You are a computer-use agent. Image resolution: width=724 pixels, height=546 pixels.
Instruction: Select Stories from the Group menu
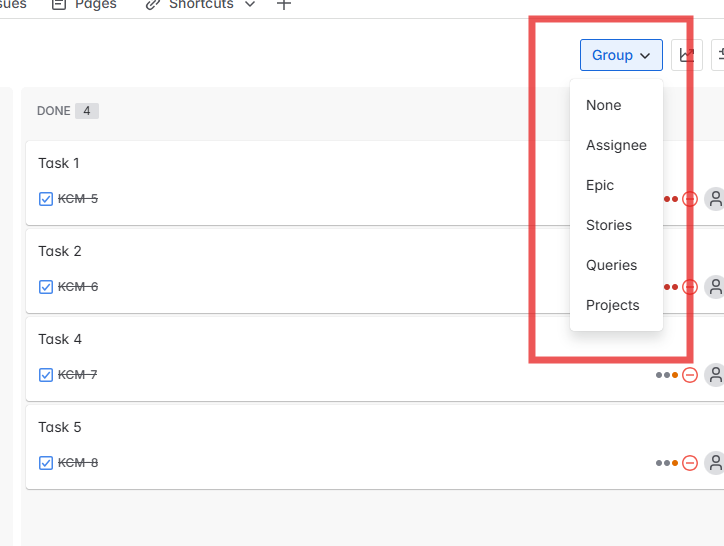pos(616,225)
